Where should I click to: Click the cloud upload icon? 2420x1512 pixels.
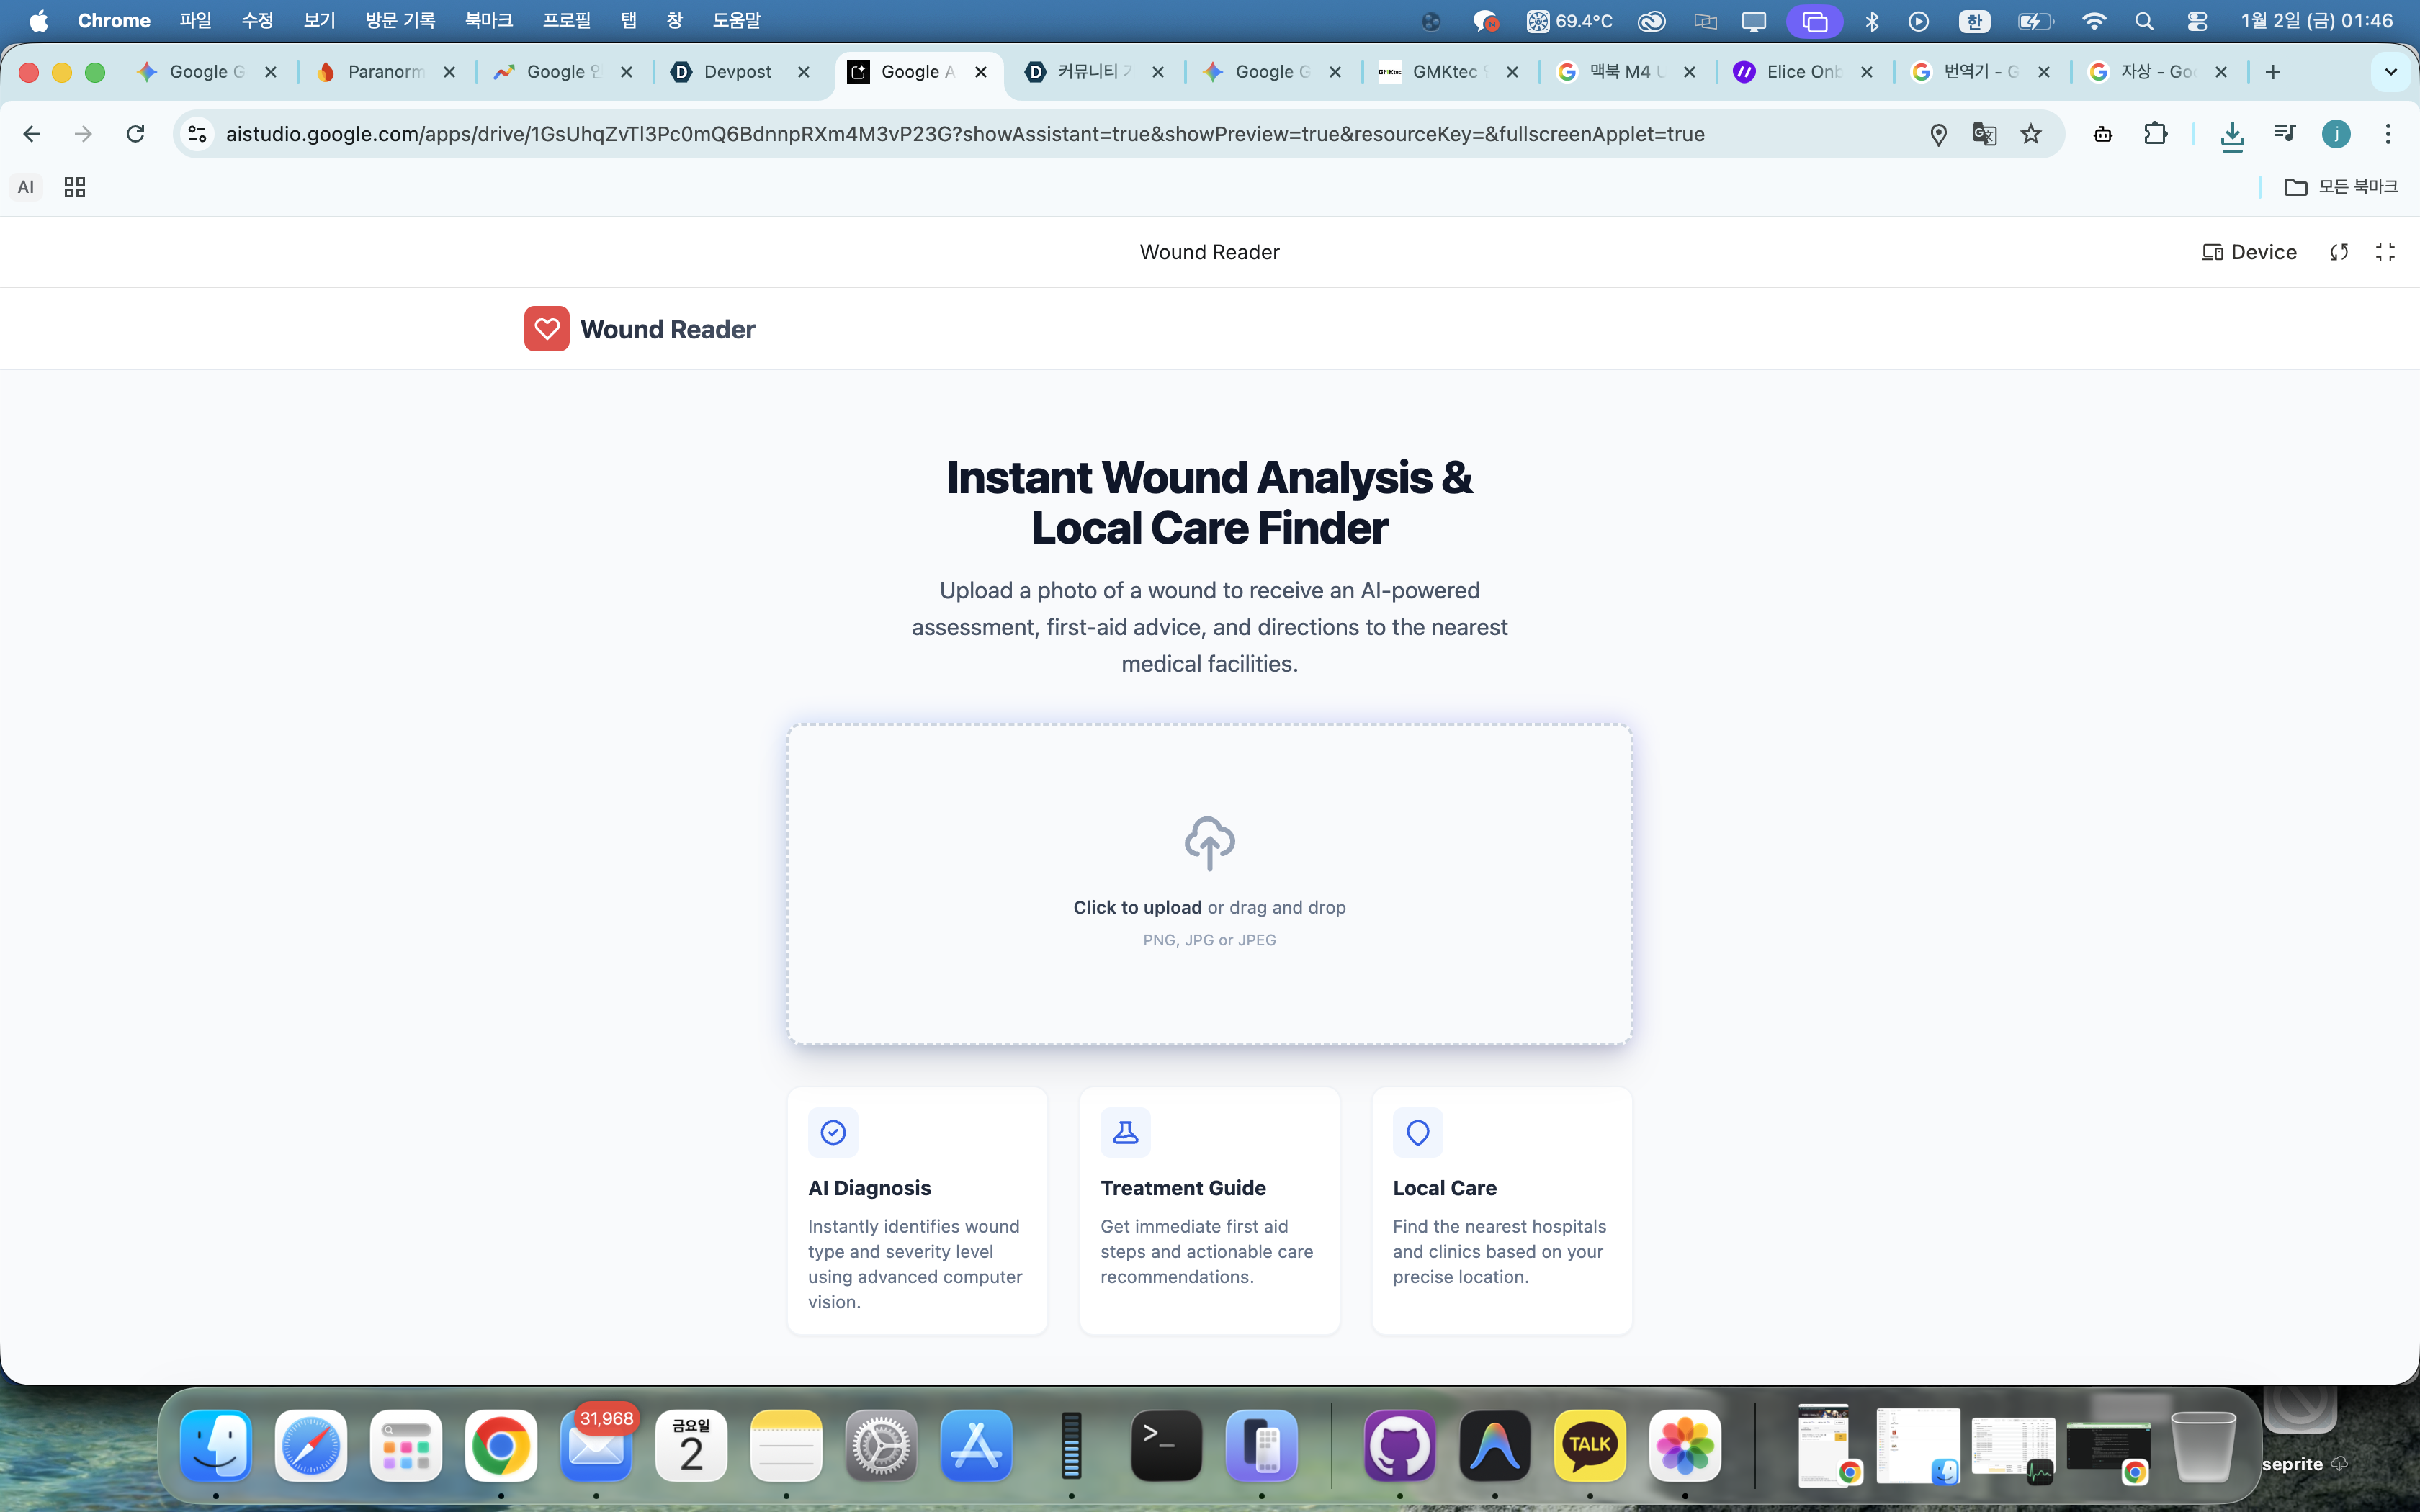pyautogui.click(x=1209, y=842)
